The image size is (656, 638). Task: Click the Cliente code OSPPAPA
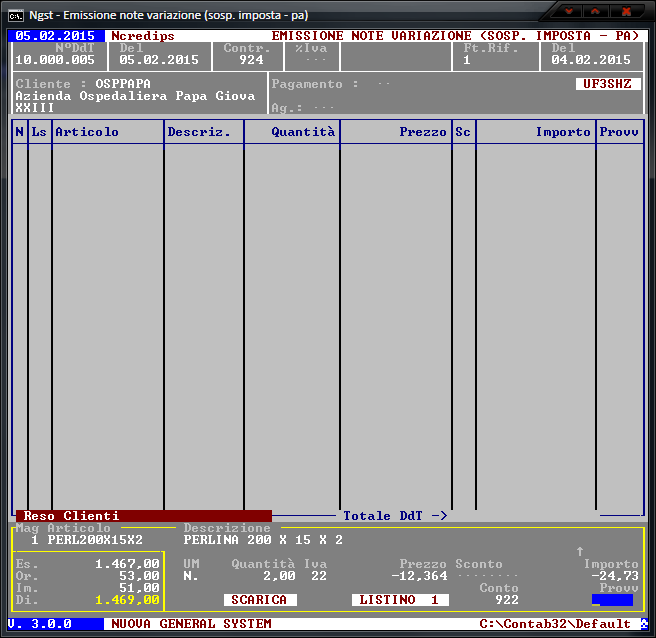[x=123, y=84]
